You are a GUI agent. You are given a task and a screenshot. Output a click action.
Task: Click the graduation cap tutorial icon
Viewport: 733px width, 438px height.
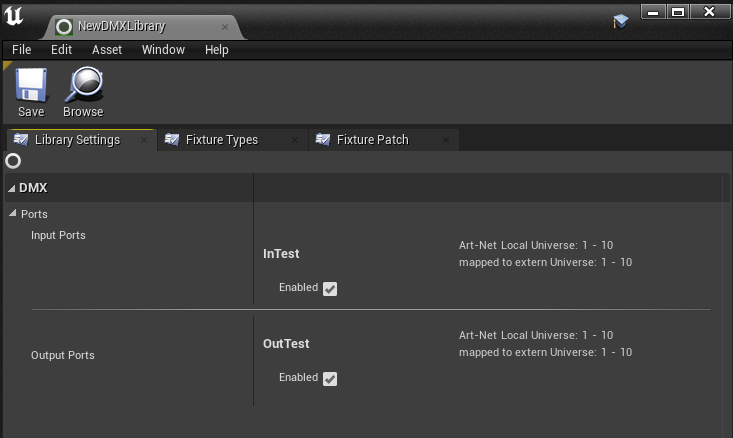point(620,21)
